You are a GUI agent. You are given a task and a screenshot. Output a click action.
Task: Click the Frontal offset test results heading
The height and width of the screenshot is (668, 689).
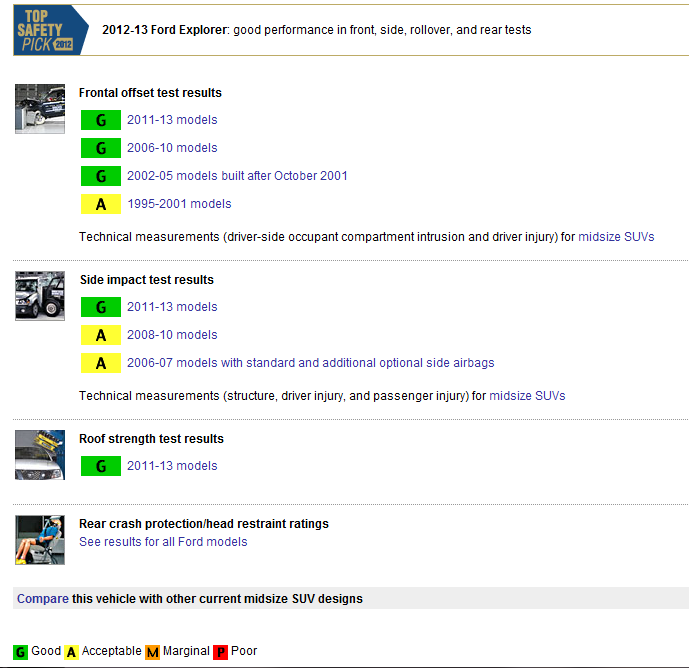pos(150,93)
